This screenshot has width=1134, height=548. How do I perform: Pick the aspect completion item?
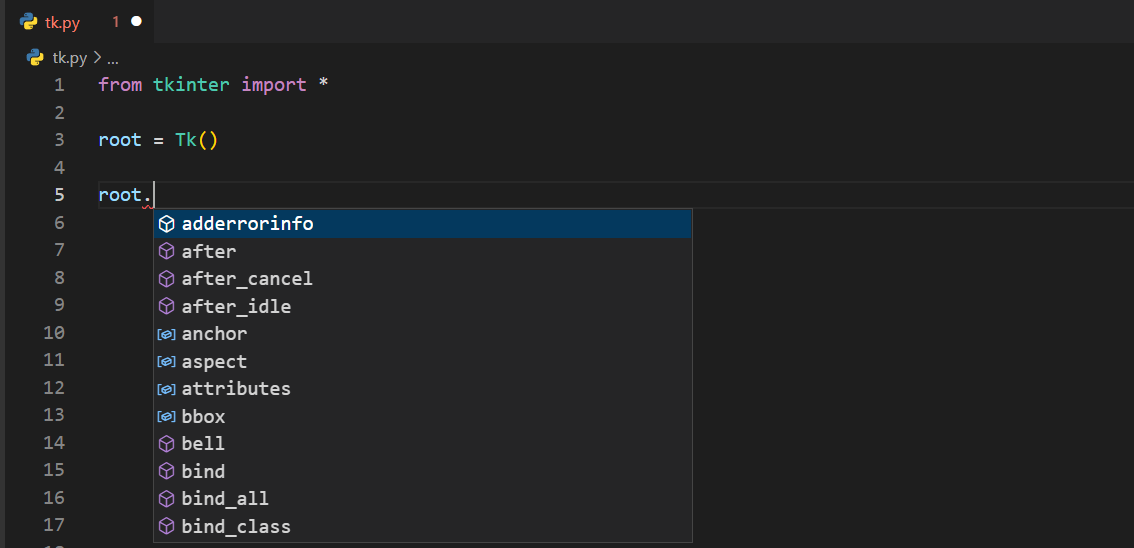(x=214, y=362)
